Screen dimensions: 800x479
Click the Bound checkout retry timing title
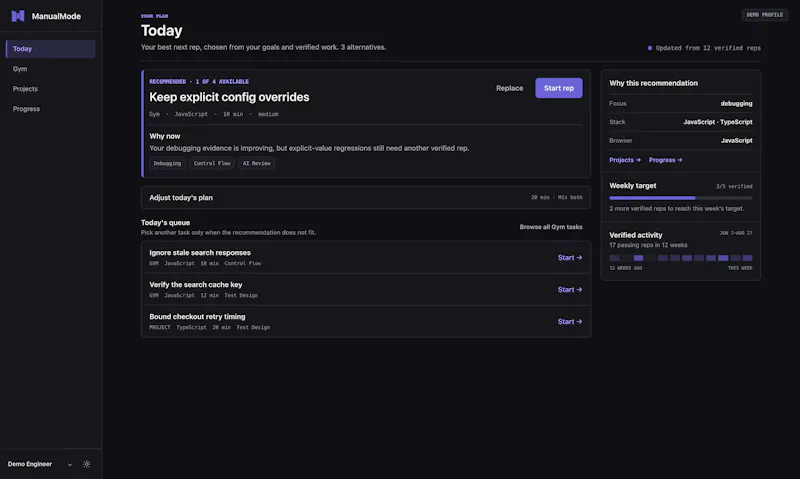pyautogui.click(x=197, y=317)
